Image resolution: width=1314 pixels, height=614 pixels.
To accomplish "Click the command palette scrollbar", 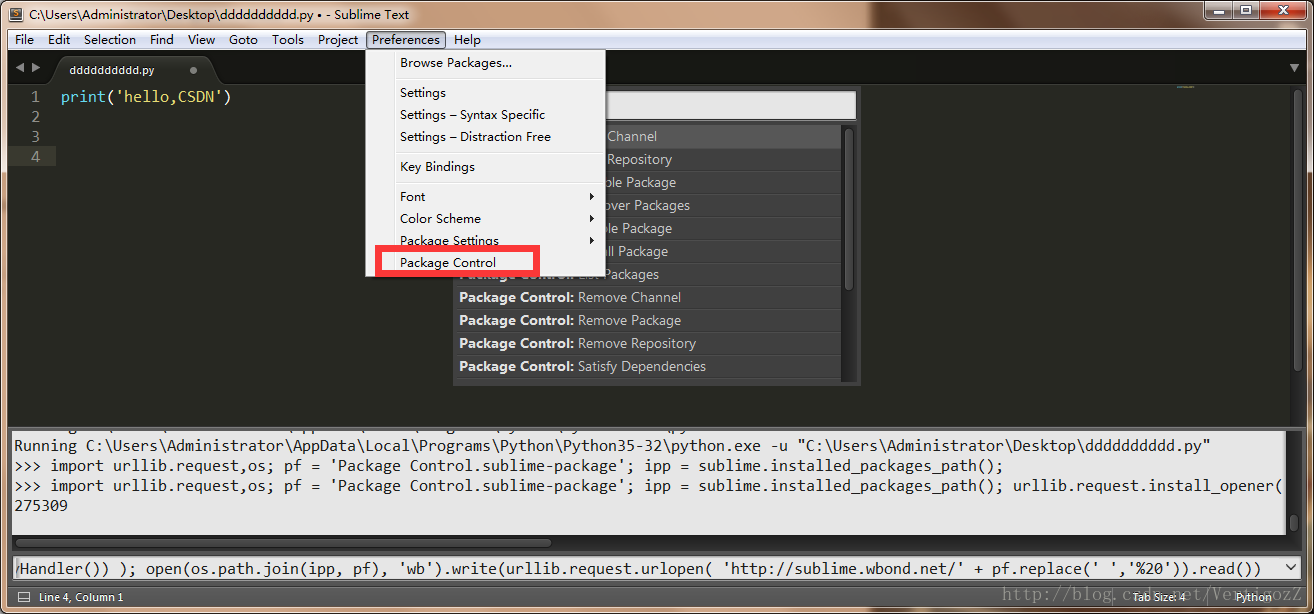I will pos(849,208).
